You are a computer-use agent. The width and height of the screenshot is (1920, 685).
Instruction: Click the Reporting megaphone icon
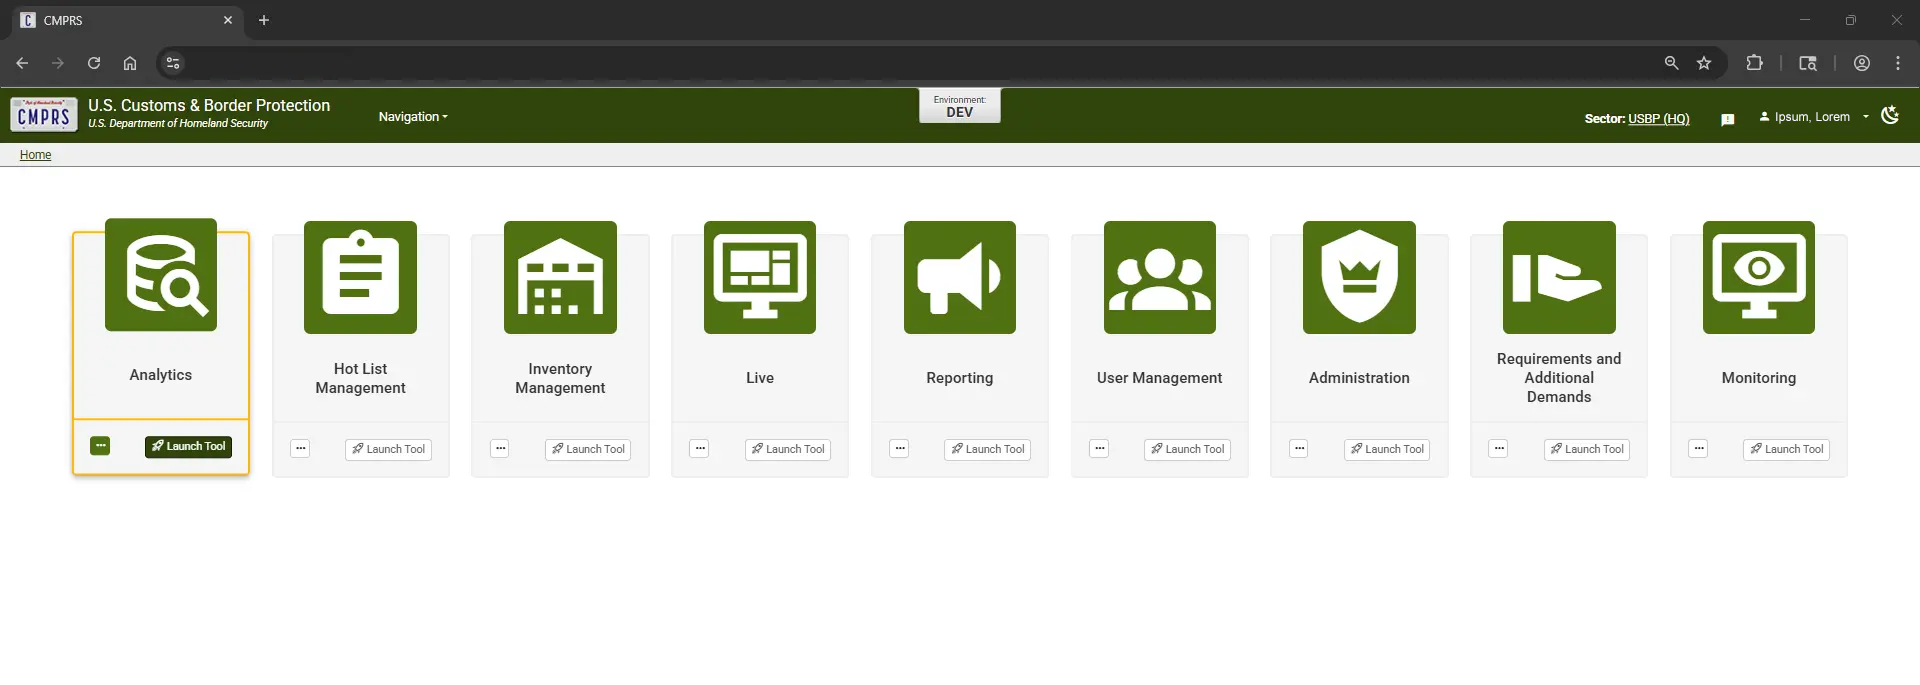pos(960,277)
